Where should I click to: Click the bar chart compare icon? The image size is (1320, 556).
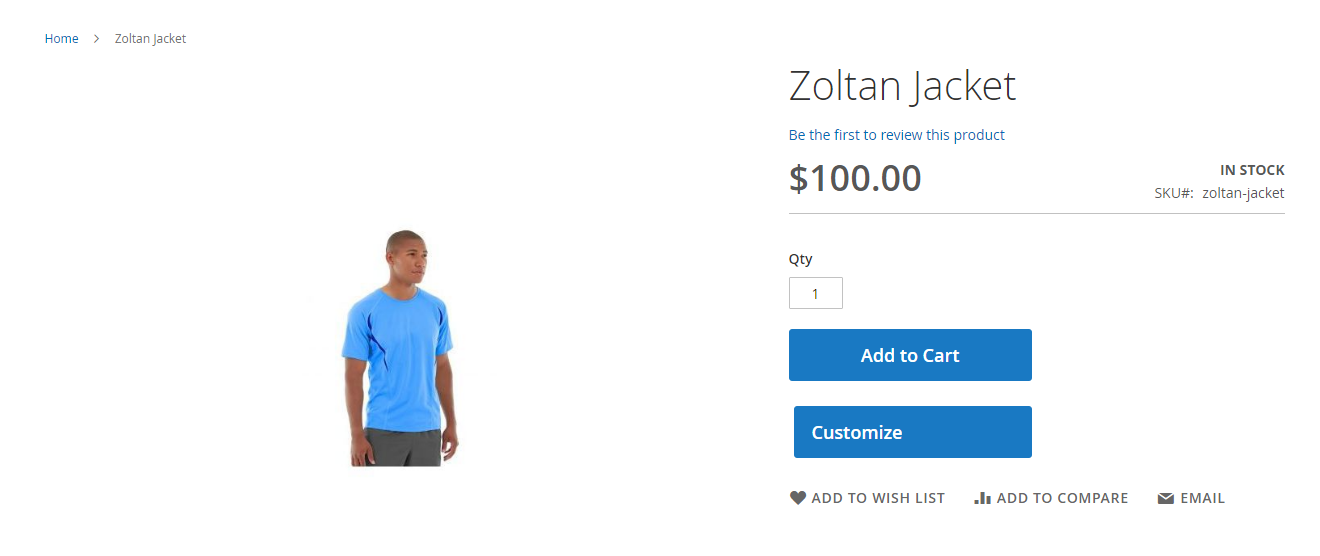982,498
